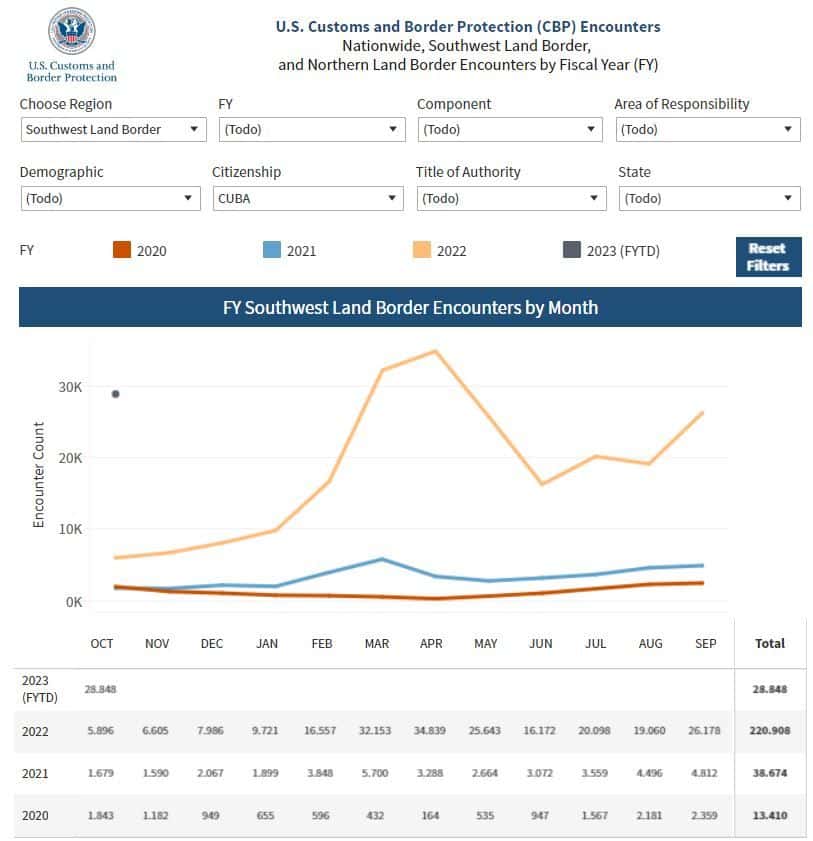Click the U.S. Customs and Border Protection text

pos(72,71)
